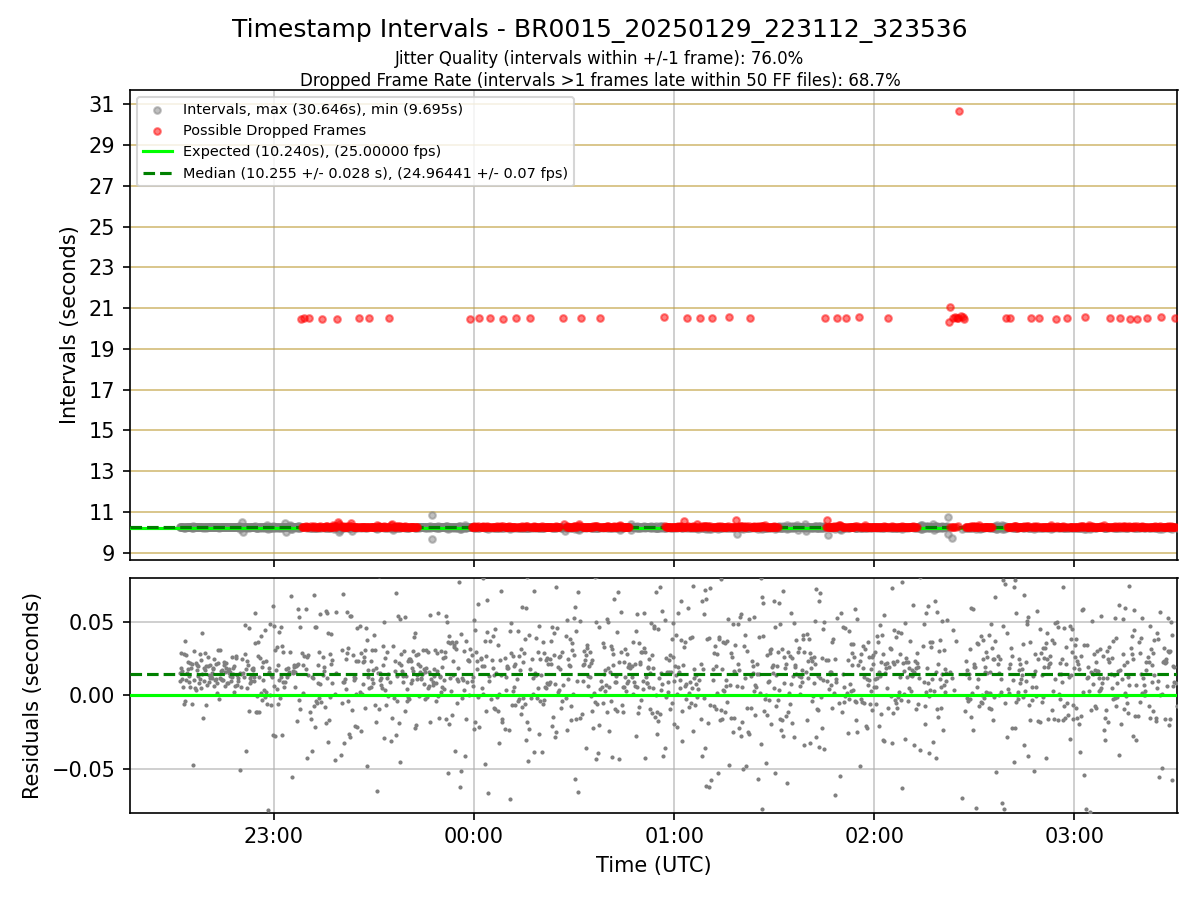Viewport: 1200px width, 900px height.
Task: Click the red point at 21 seconds above the 02:23 cluster
Action: coord(950,307)
